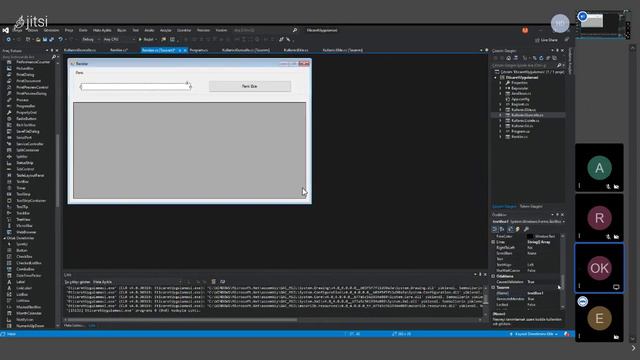Open the Pencere menu
The width and height of the screenshot is (640, 360).
pyautogui.click(x=203, y=30)
